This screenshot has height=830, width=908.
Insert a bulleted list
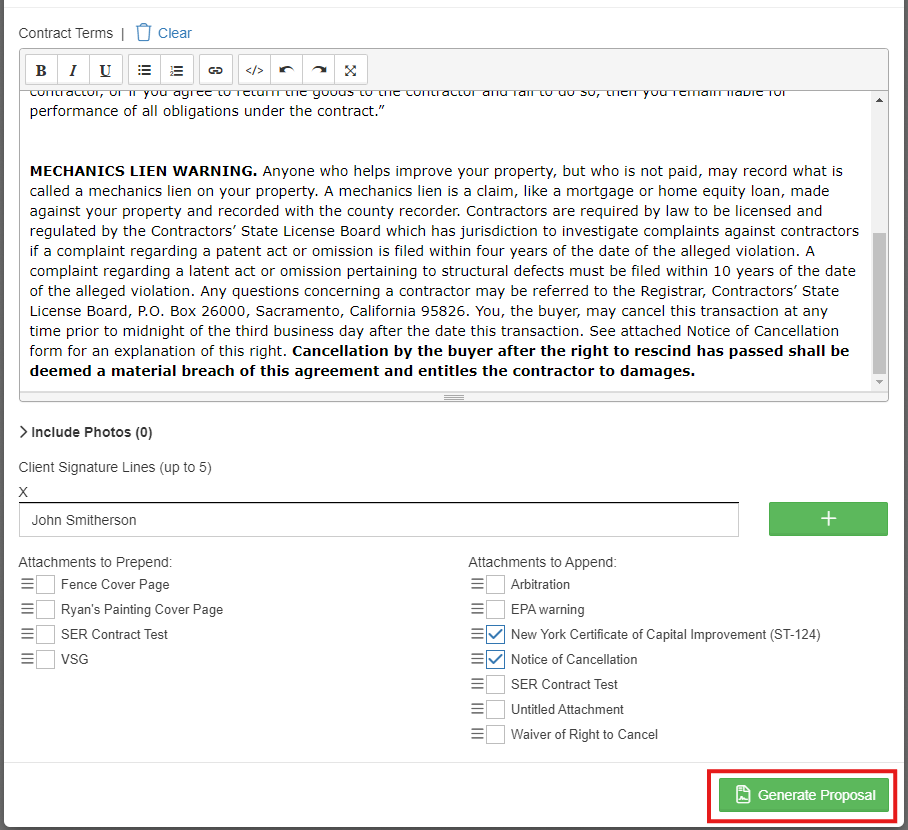click(x=145, y=70)
